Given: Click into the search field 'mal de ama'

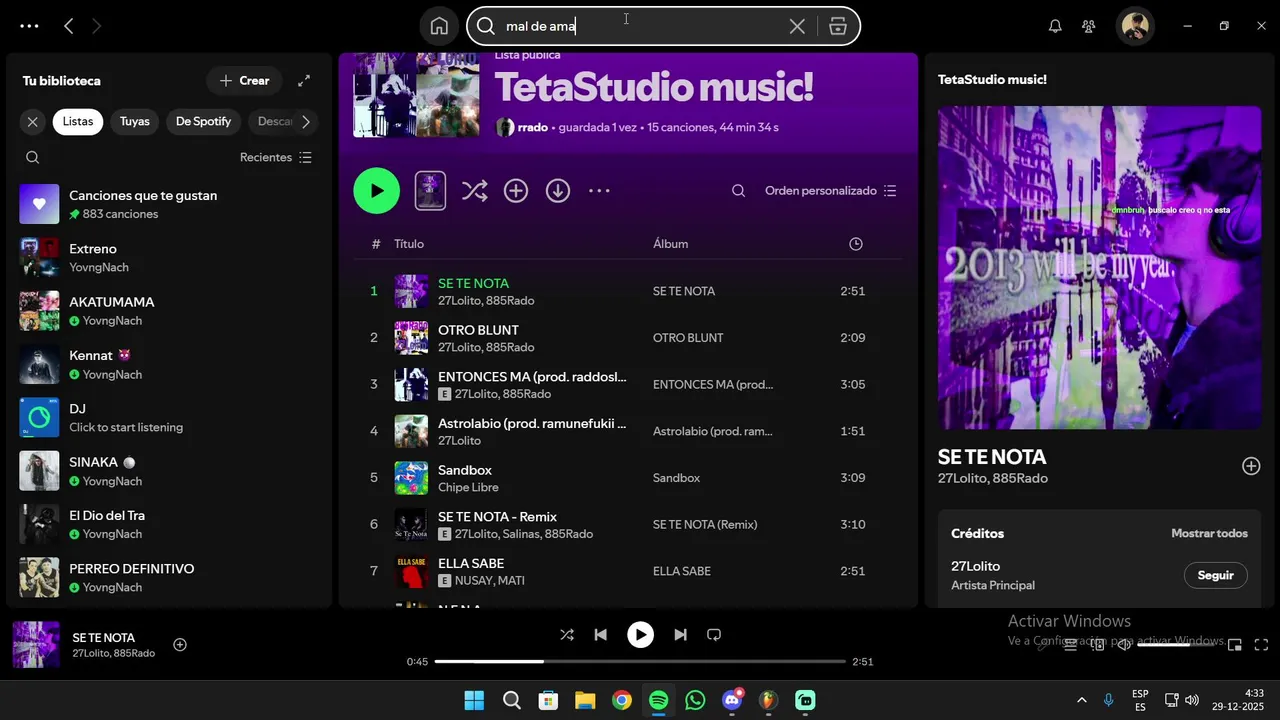Looking at the screenshot, I should (640, 26).
